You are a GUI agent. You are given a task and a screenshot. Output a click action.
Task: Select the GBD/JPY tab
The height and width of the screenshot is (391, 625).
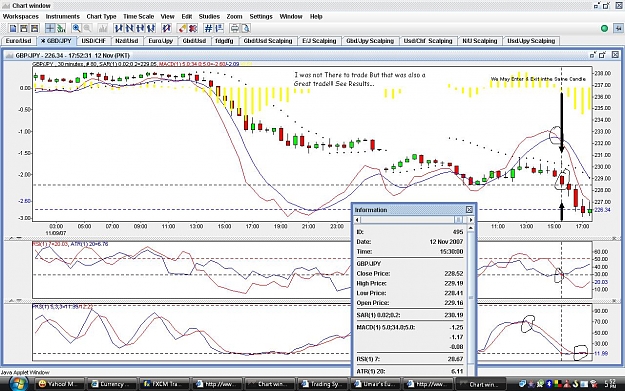pos(56,41)
